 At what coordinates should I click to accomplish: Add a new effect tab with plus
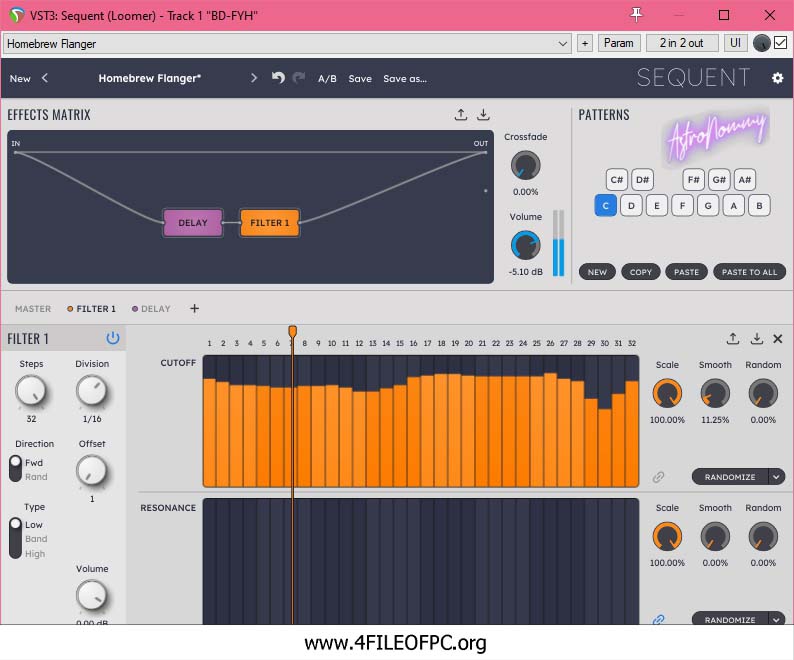pyautogui.click(x=195, y=309)
